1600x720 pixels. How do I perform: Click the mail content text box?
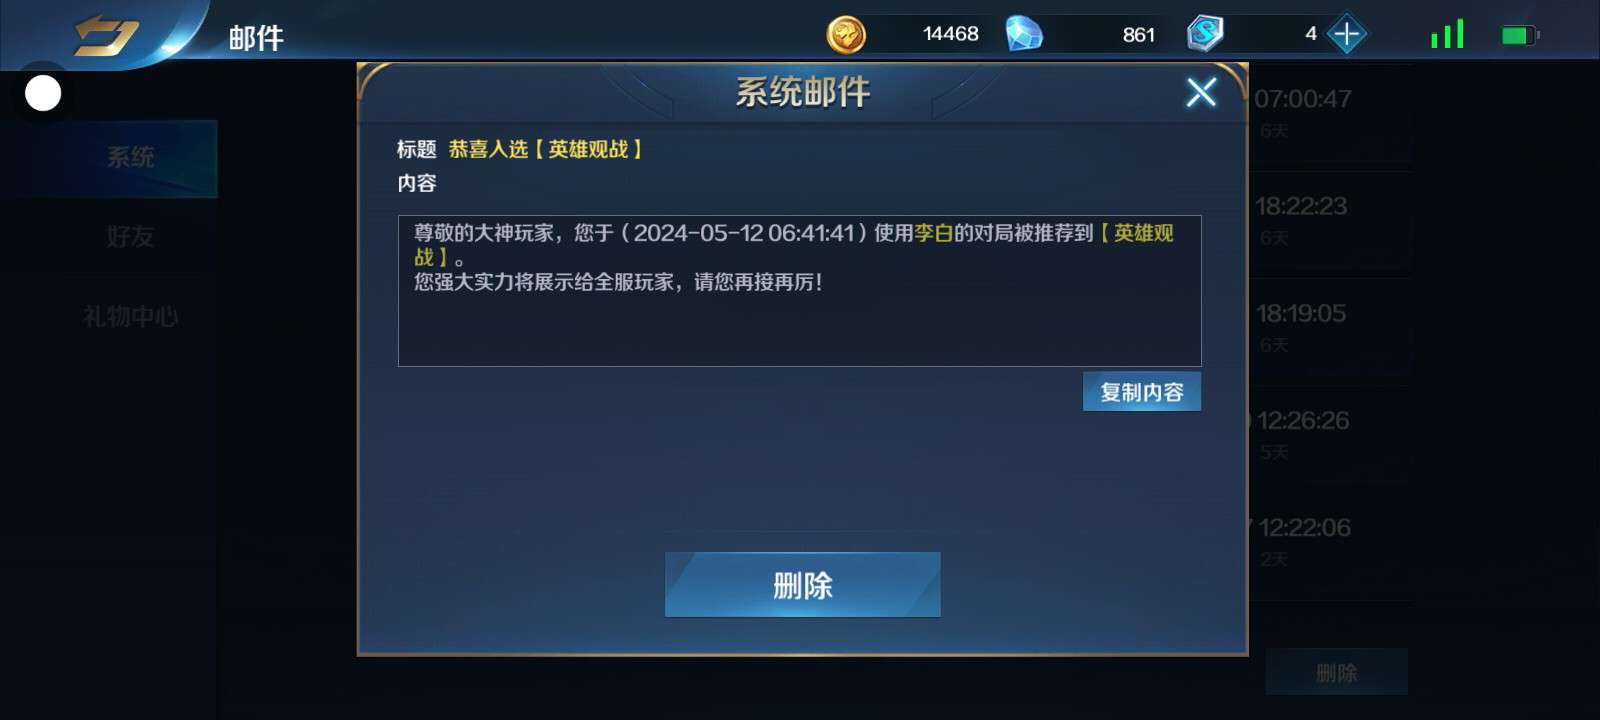pos(799,291)
